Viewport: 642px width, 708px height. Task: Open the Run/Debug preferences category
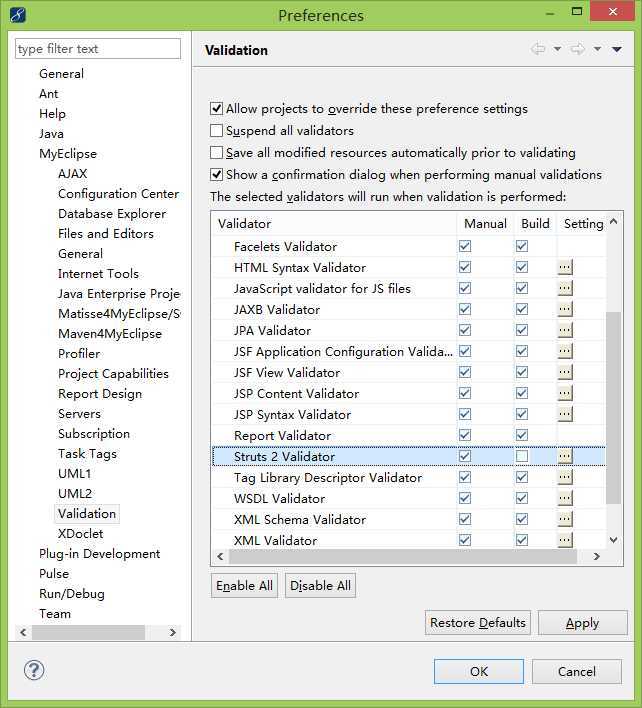(72, 594)
